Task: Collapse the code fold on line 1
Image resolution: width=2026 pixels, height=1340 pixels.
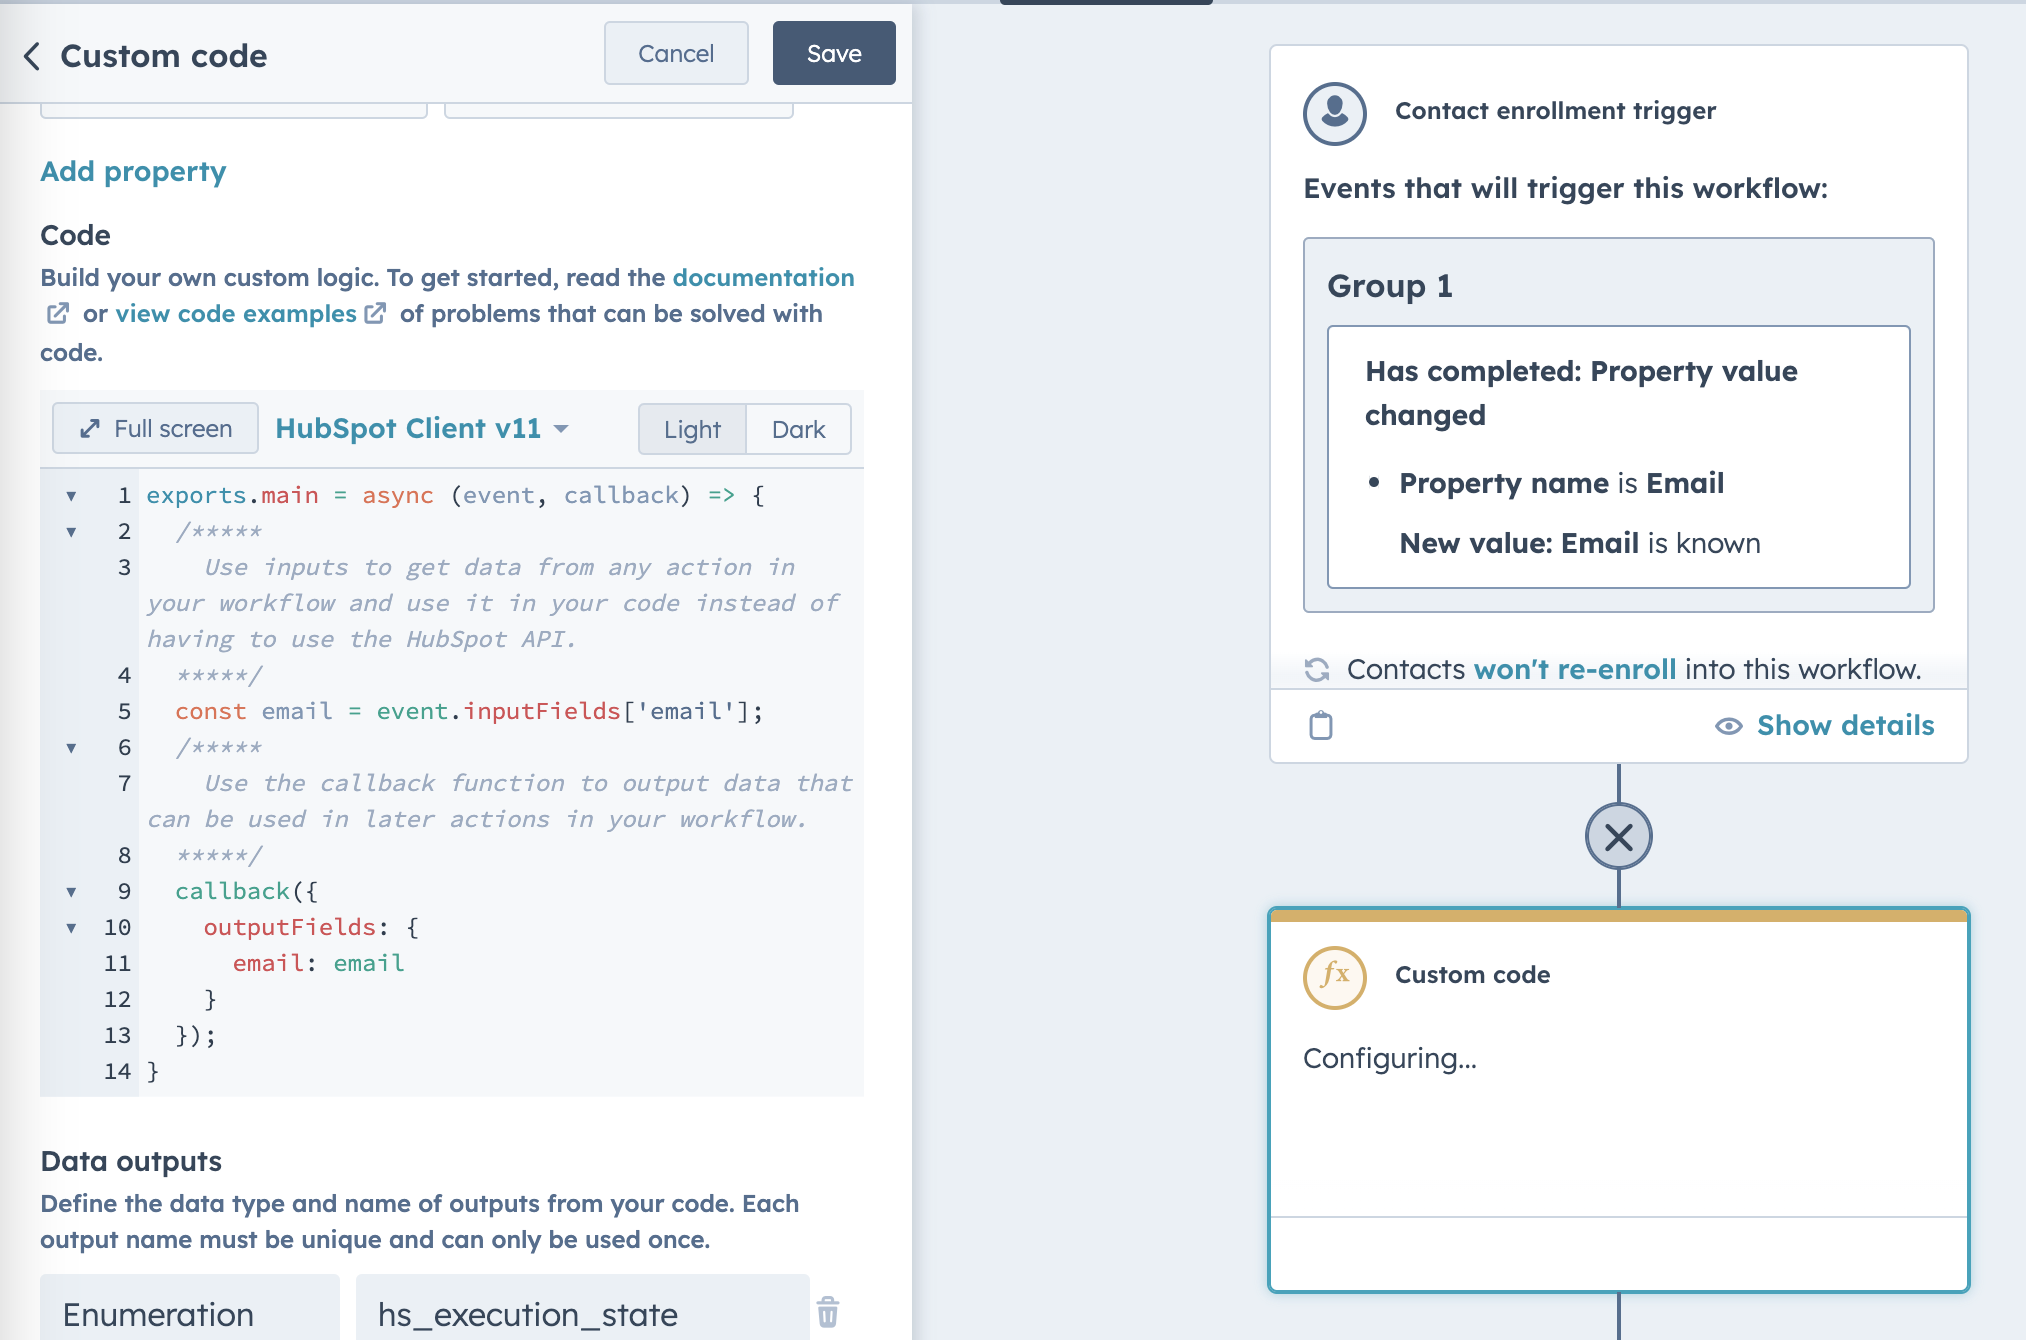Action: point(71,494)
